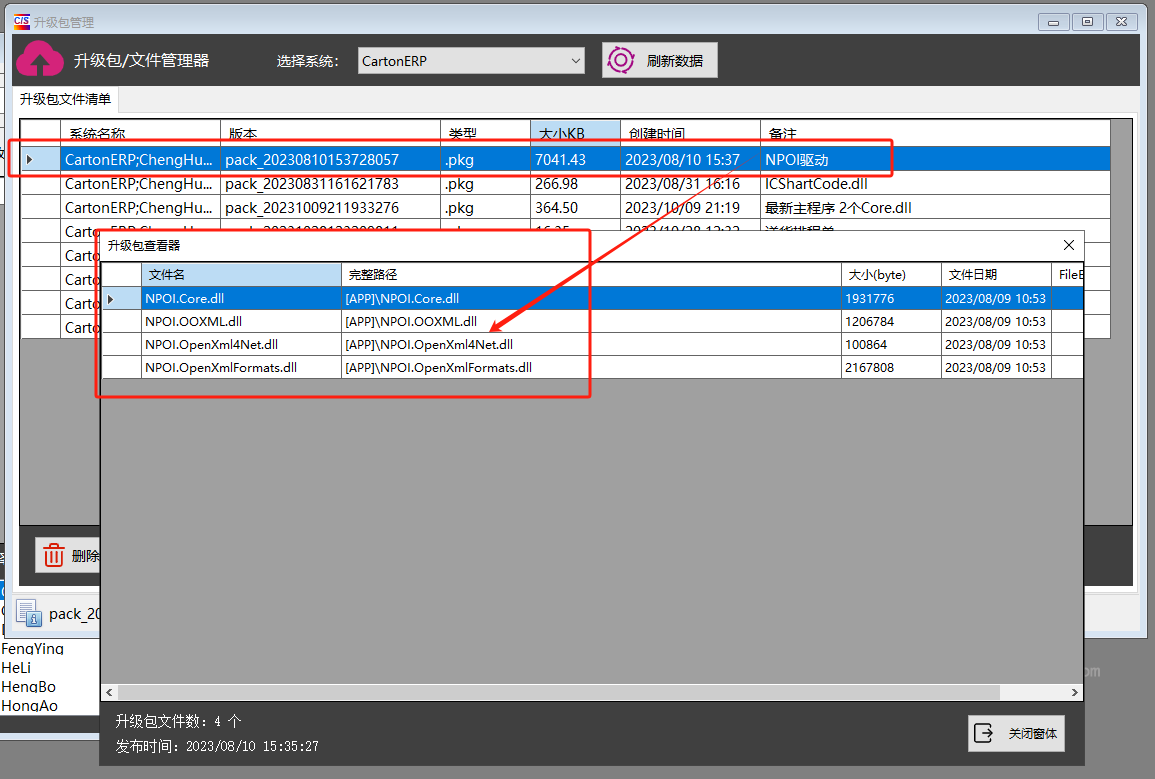Click the 364.50 size cell
Image resolution: width=1155 pixels, height=779 pixels.
tap(575, 208)
